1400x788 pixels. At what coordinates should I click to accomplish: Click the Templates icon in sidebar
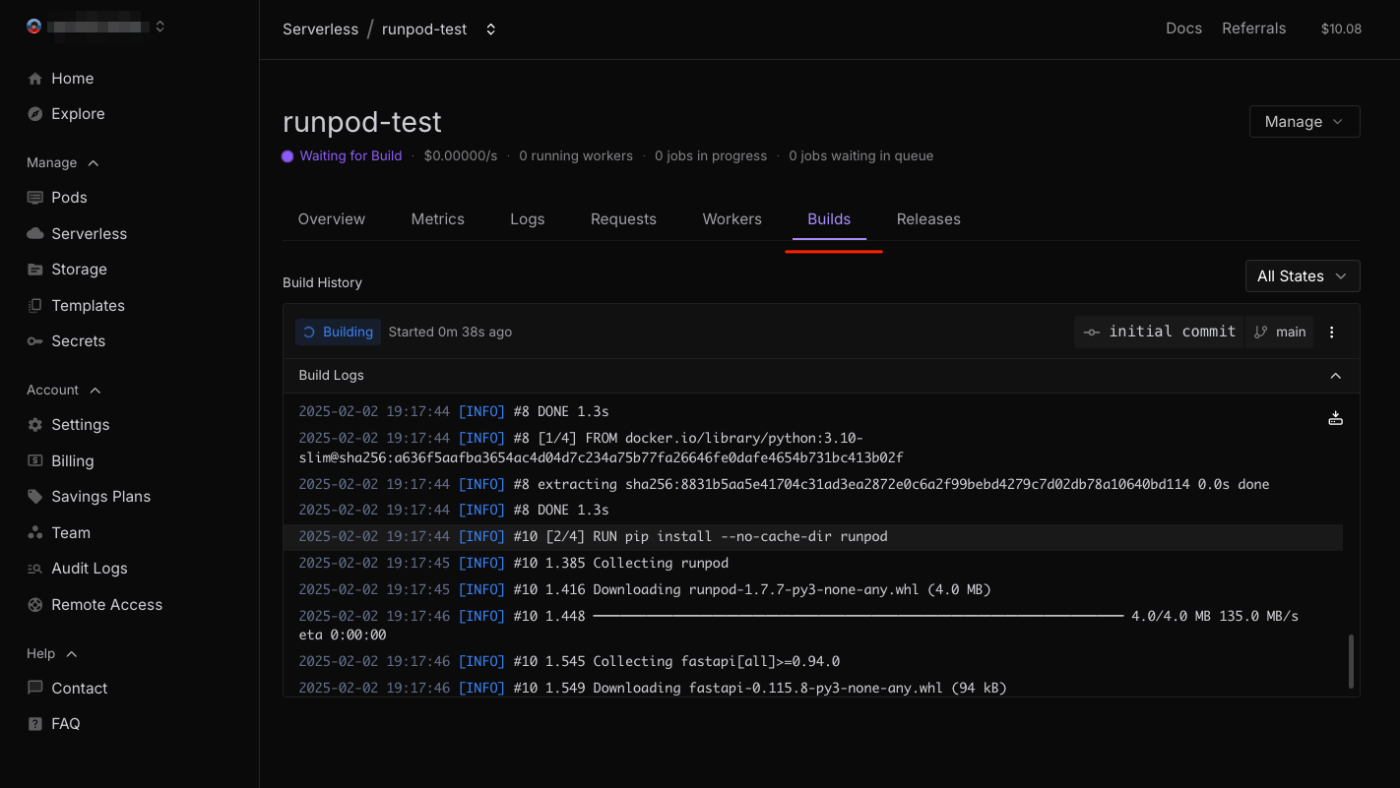[35, 306]
